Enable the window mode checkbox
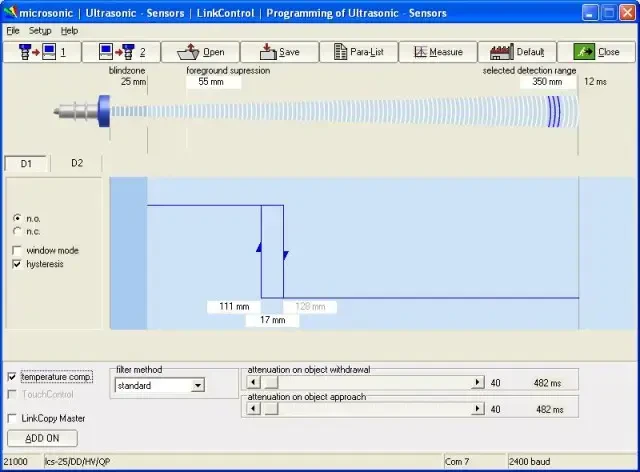Viewport: 640px width, 472px height. [17, 250]
